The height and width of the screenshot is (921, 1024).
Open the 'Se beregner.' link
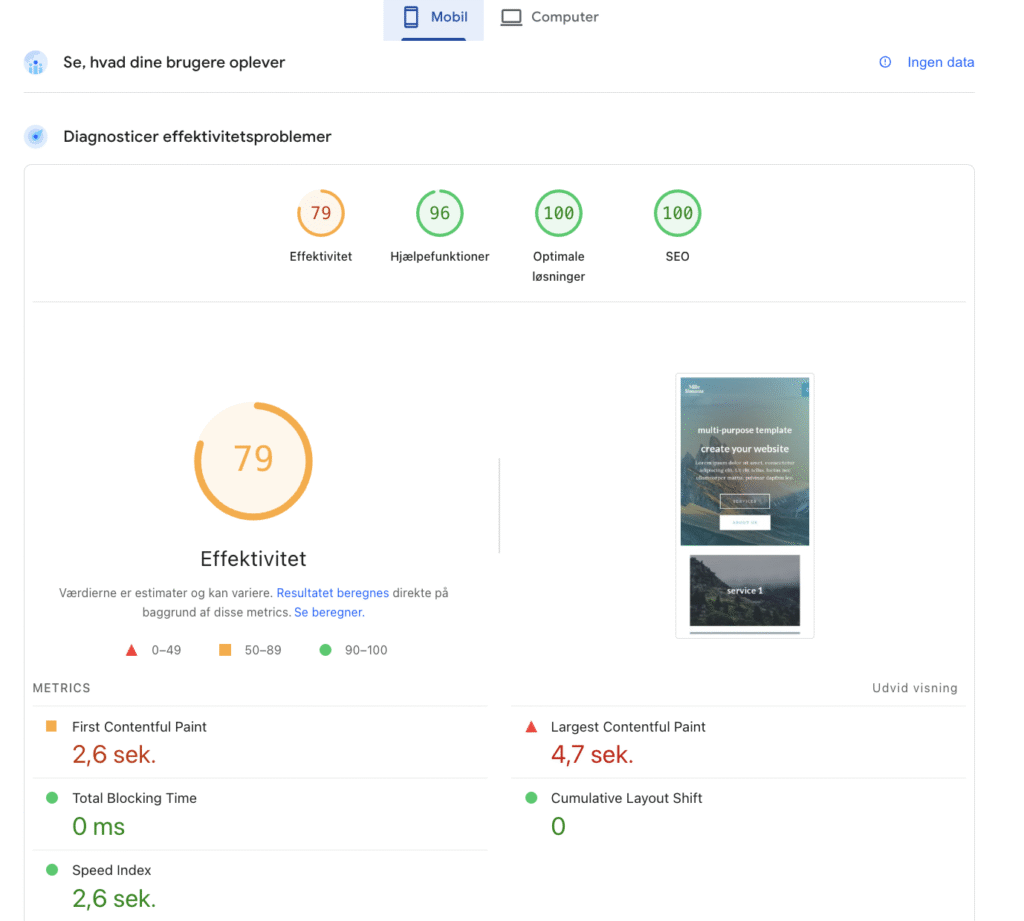pyautogui.click(x=329, y=612)
